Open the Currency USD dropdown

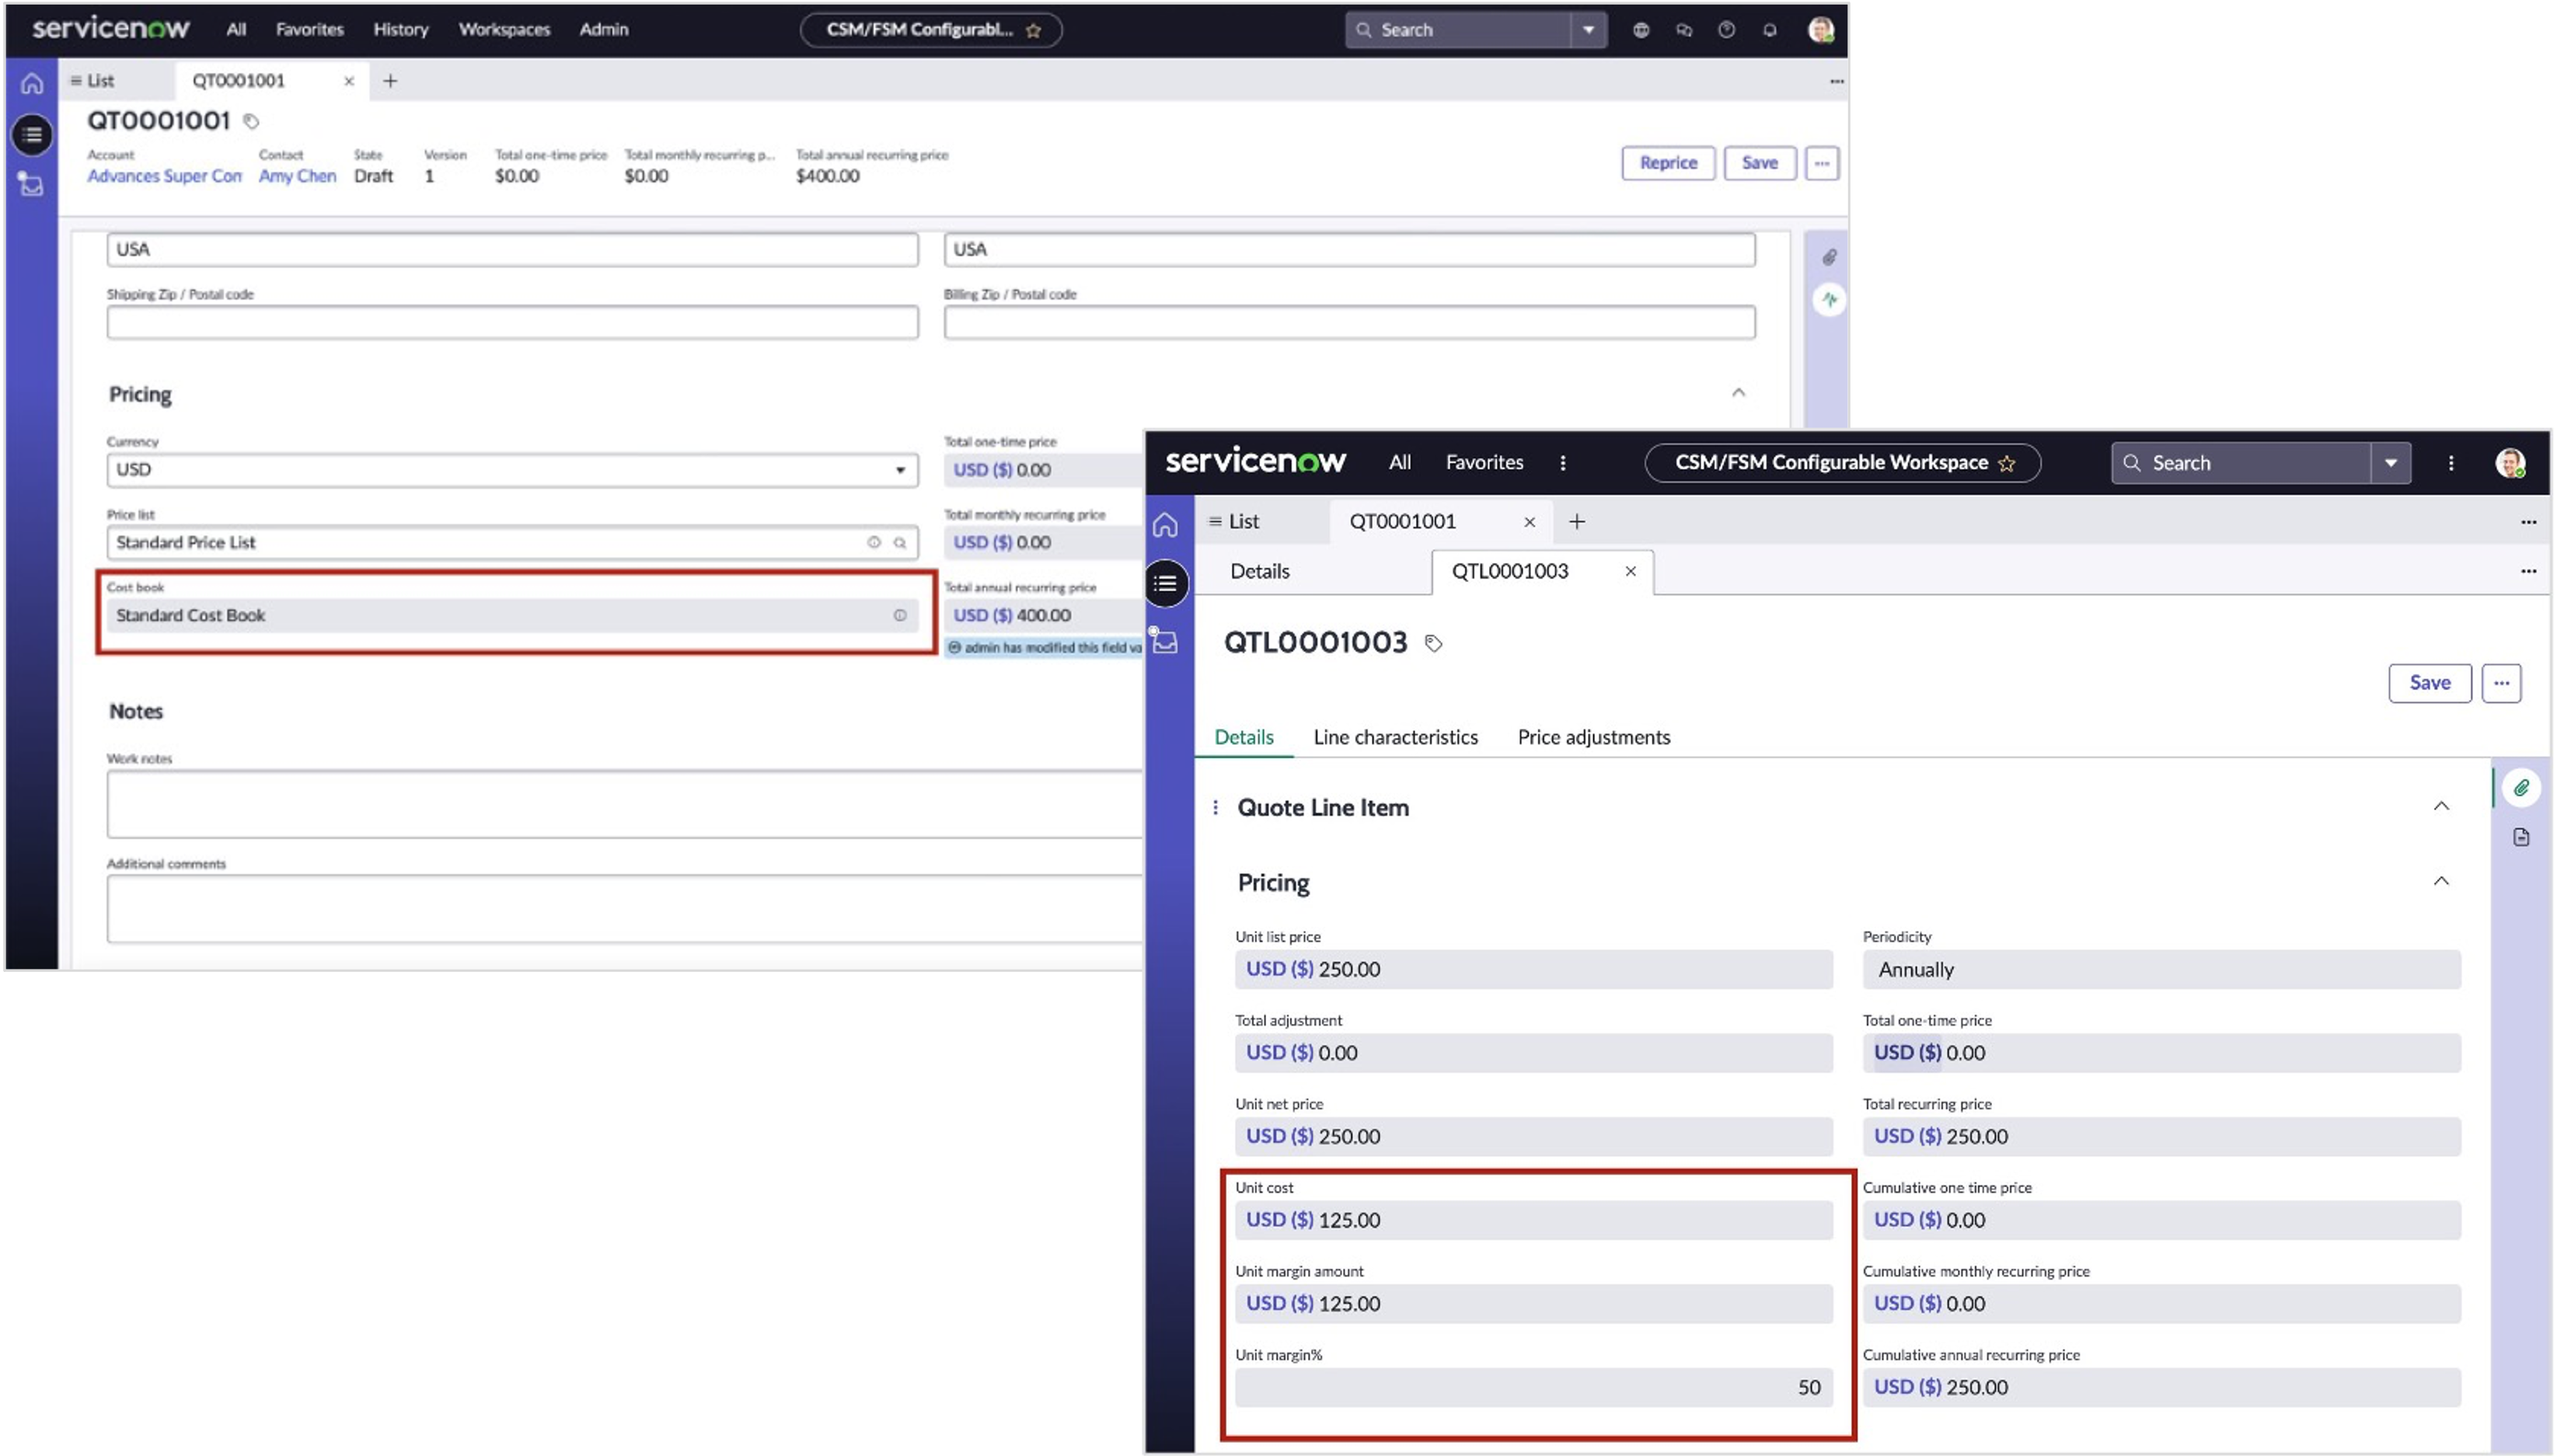pyautogui.click(x=512, y=470)
